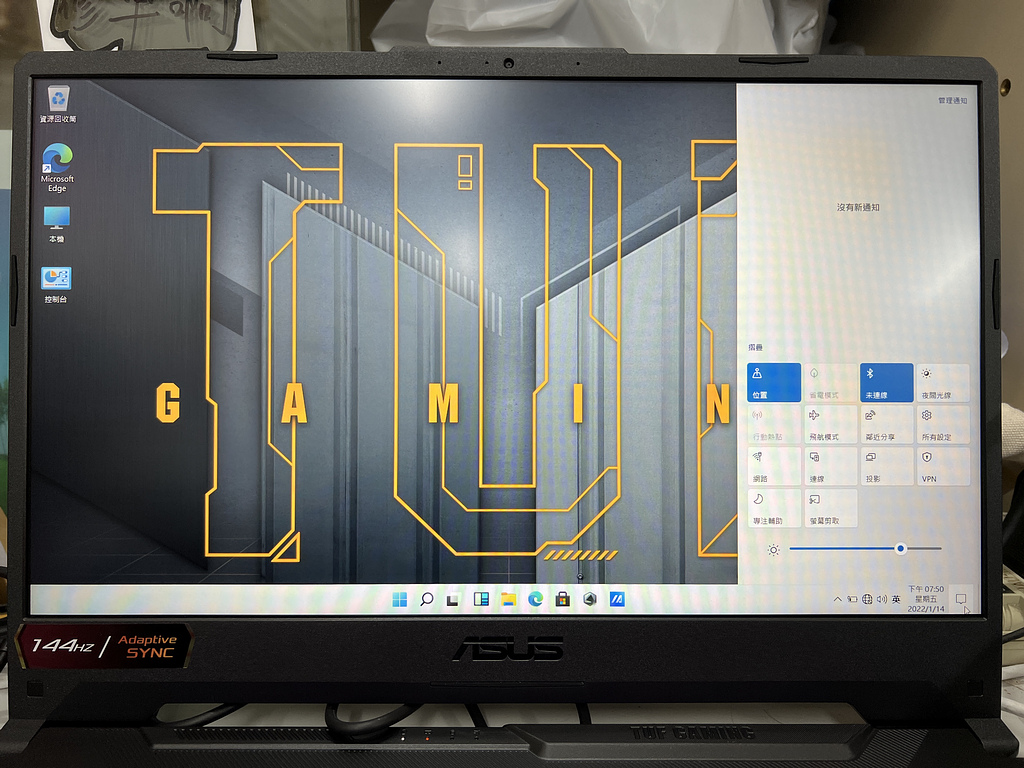Close notification center via taskbar notification icon
This screenshot has height=768, width=1024.
point(961,599)
